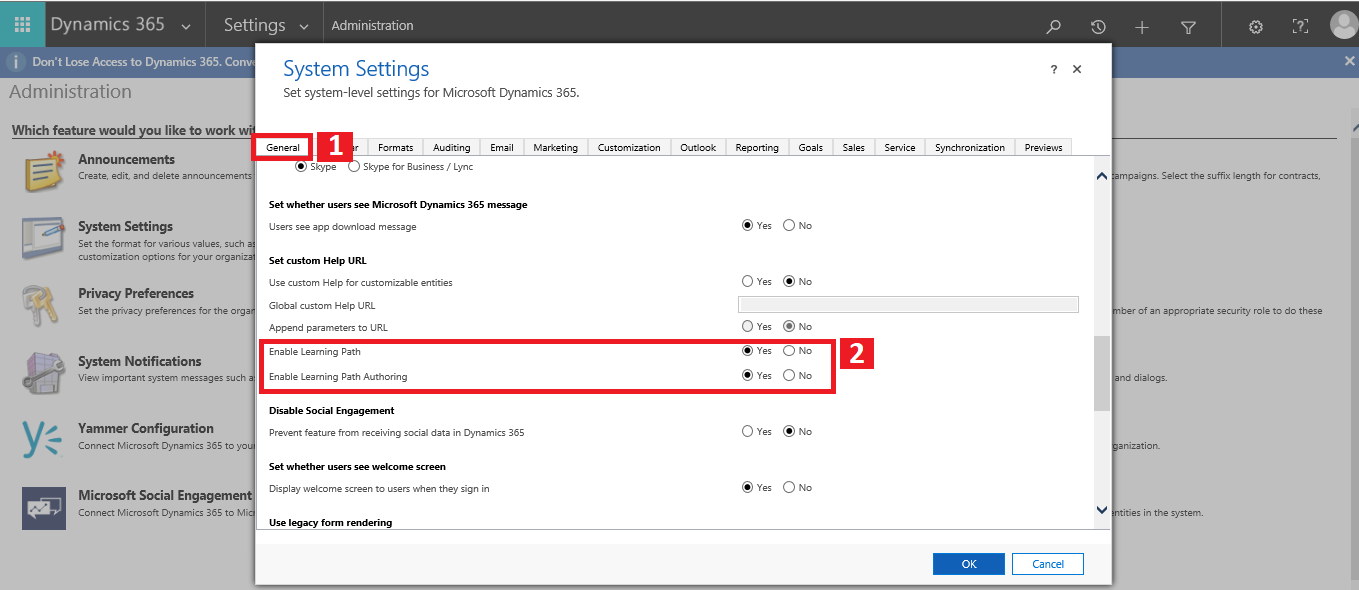Click the Microsoft Social Engagement icon
Screen dimensions: 1359x590
coord(43,508)
